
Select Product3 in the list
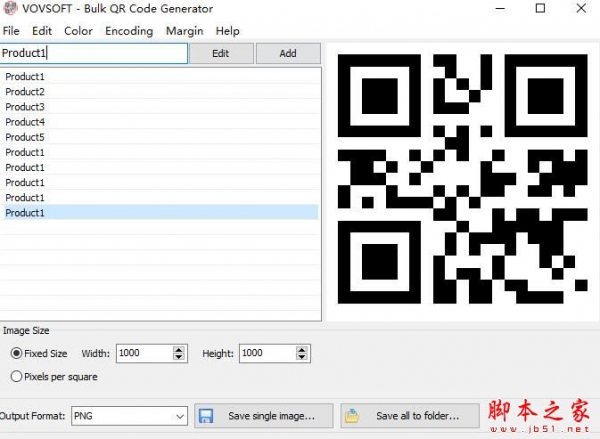(160, 107)
